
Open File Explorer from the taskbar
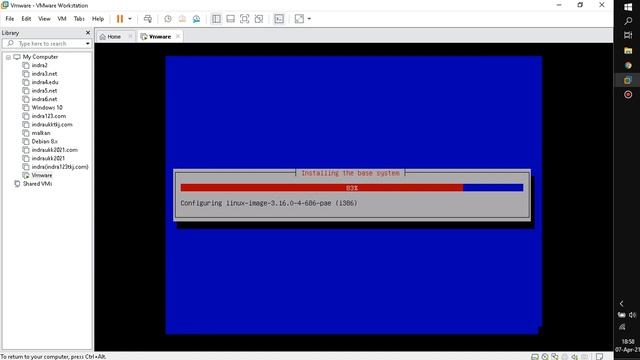(x=628, y=51)
